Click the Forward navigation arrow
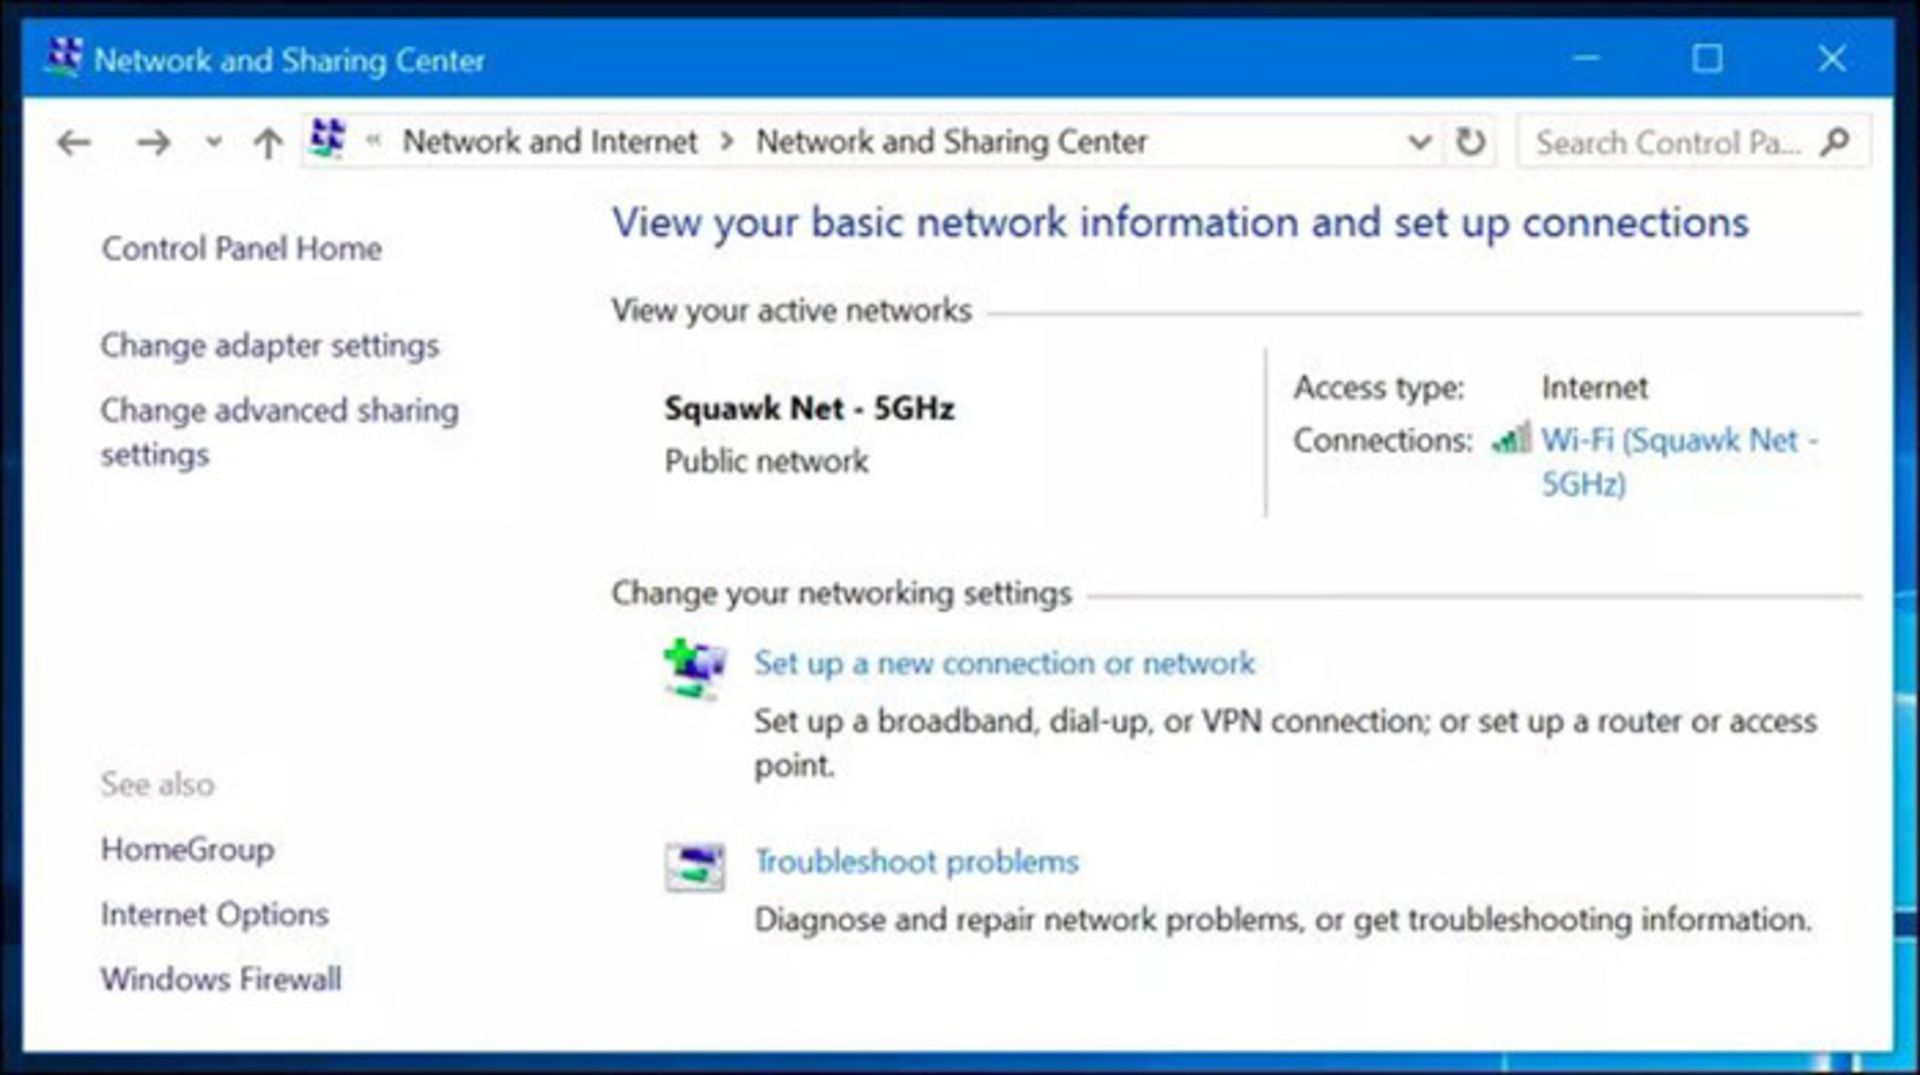Screen dimensions: 1920x1075 (x=153, y=143)
